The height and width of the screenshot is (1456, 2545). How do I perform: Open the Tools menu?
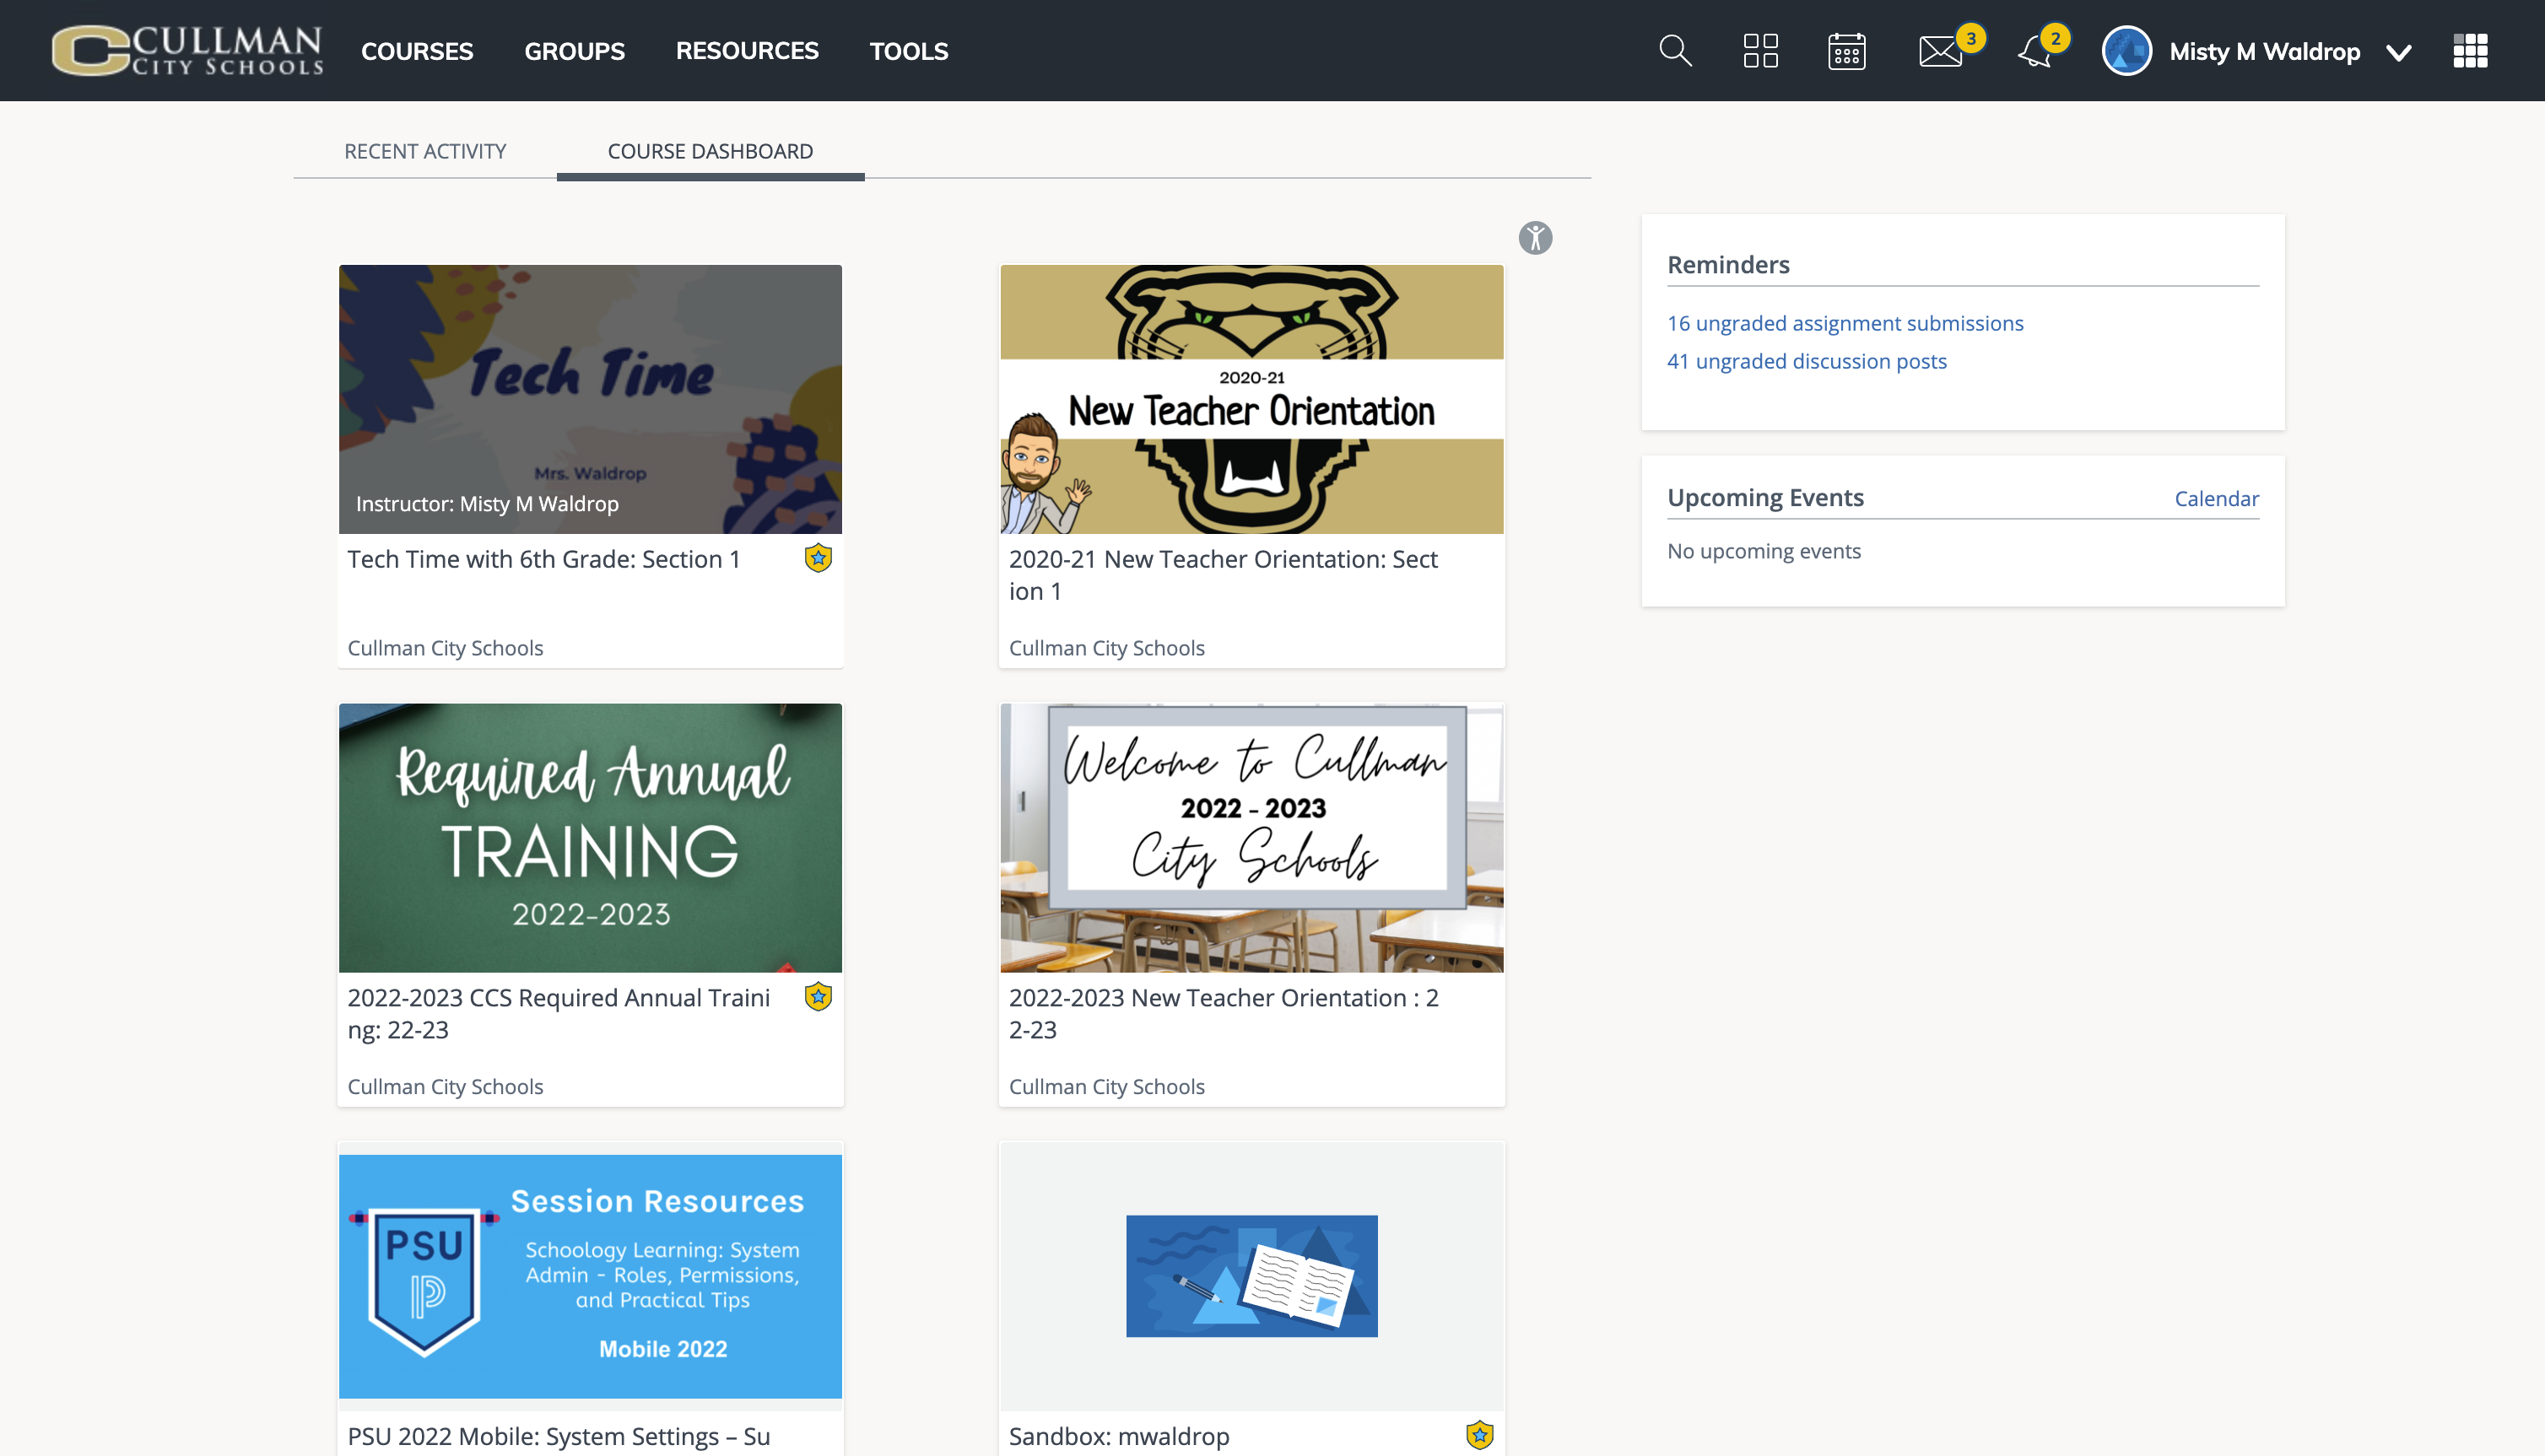(x=908, y=51)
